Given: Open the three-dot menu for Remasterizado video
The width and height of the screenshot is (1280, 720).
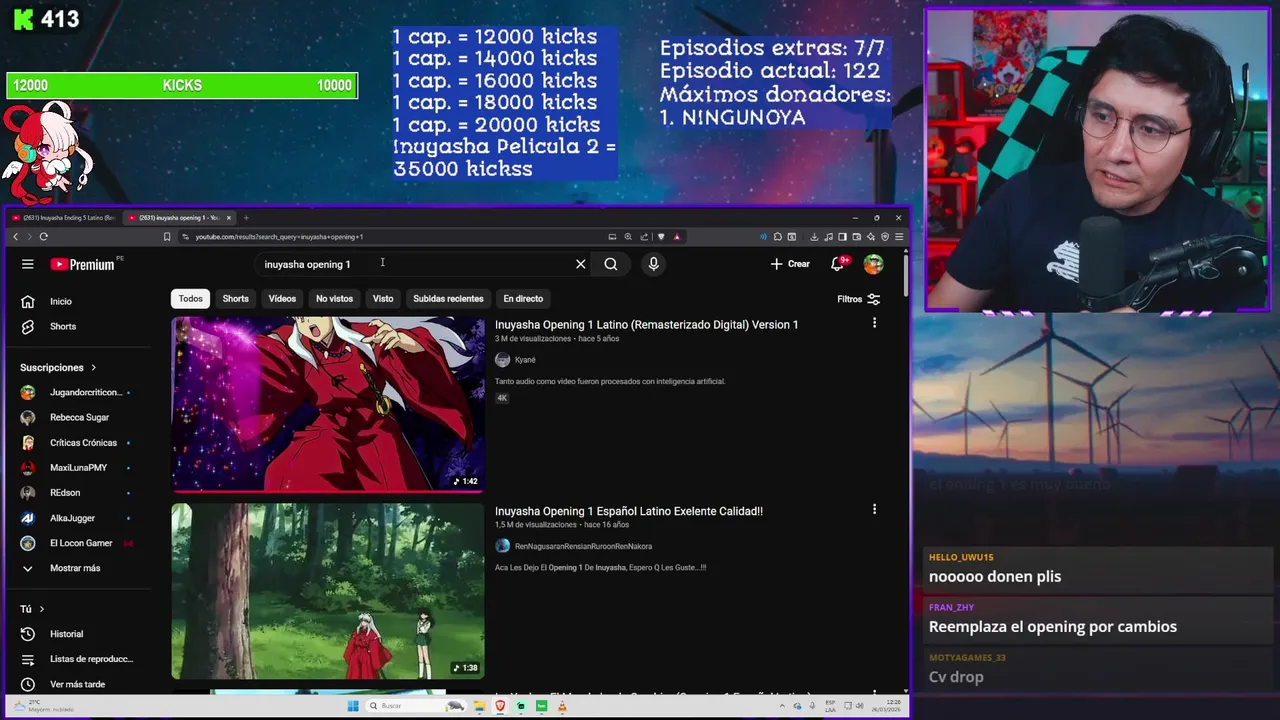Looking at the screenshot, I should point(874,323).
